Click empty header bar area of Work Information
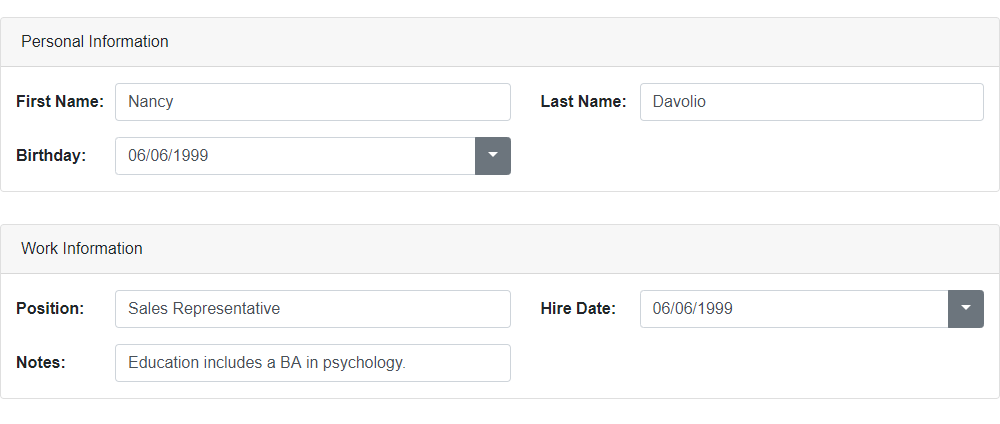This screenshot has width=1000, height=424. coord(600,249)
